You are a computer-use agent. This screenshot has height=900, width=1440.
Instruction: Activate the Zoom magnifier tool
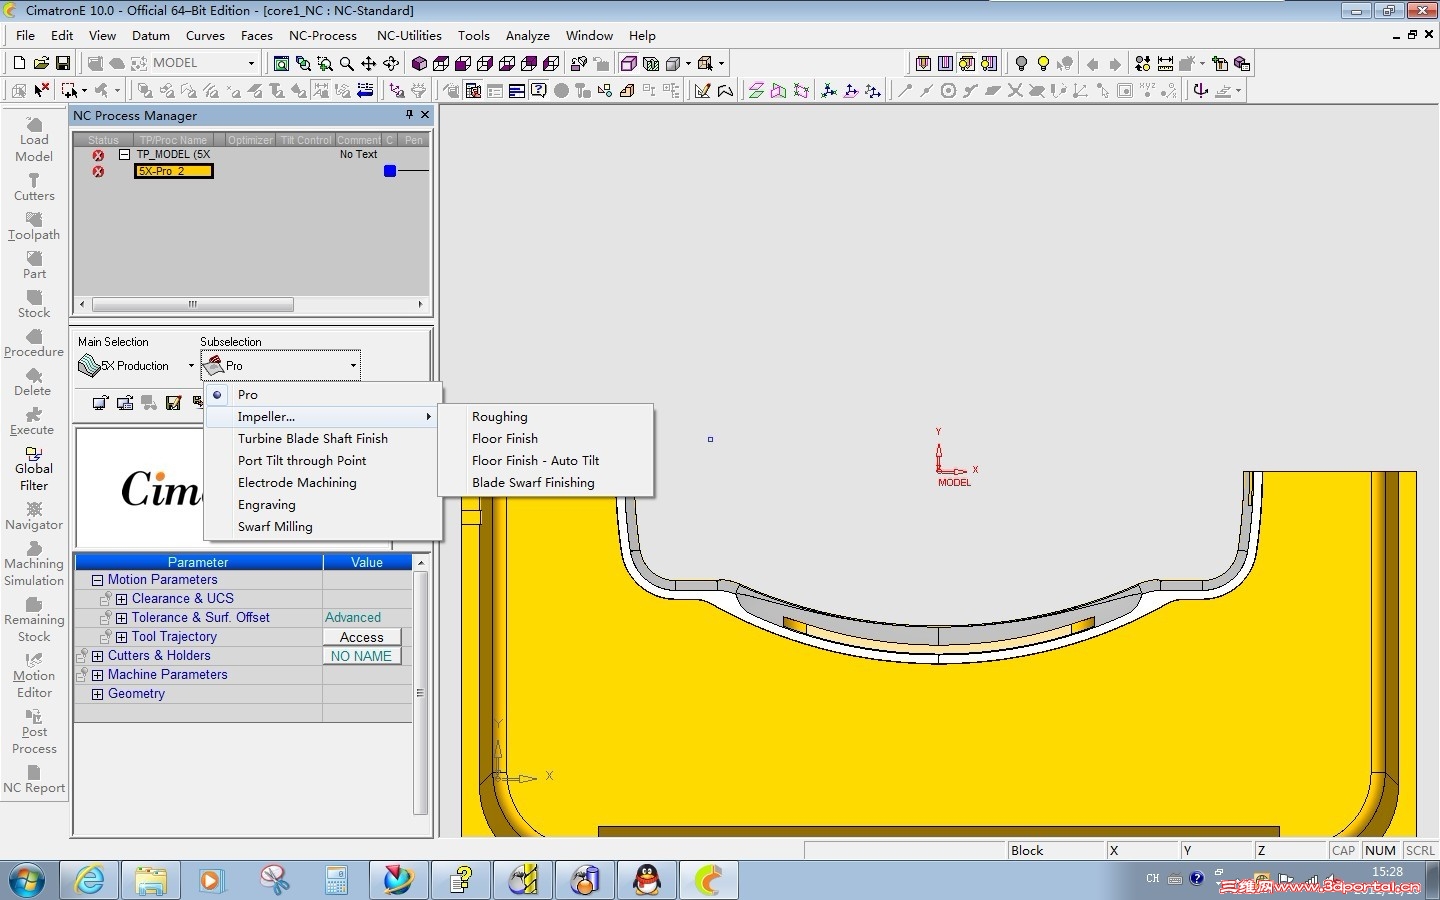click(347, 63)
